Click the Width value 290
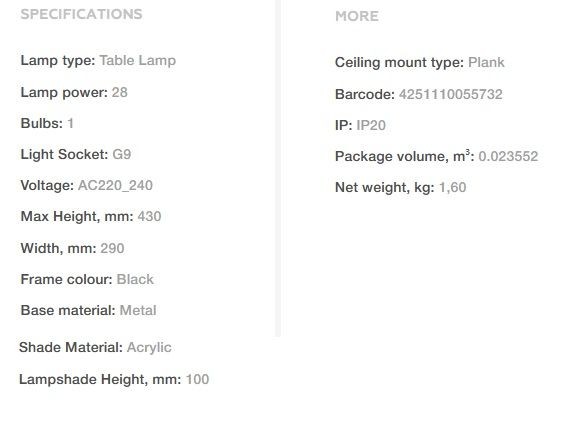 point(112,248)
